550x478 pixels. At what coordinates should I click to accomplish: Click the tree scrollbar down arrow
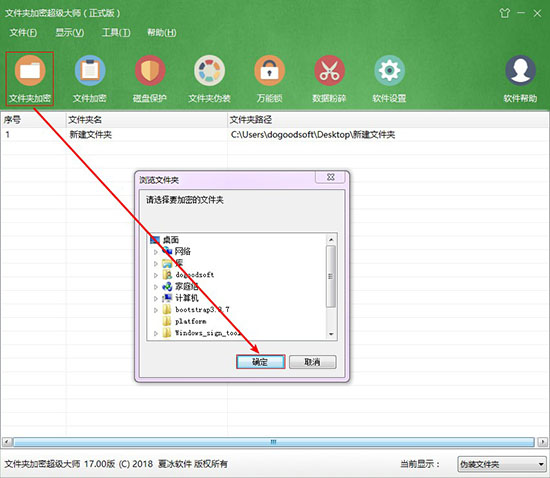click(331, 334)
